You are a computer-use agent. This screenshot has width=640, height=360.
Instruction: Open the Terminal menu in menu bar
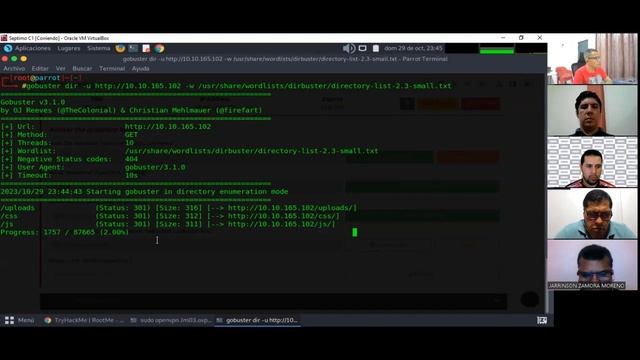112,69
